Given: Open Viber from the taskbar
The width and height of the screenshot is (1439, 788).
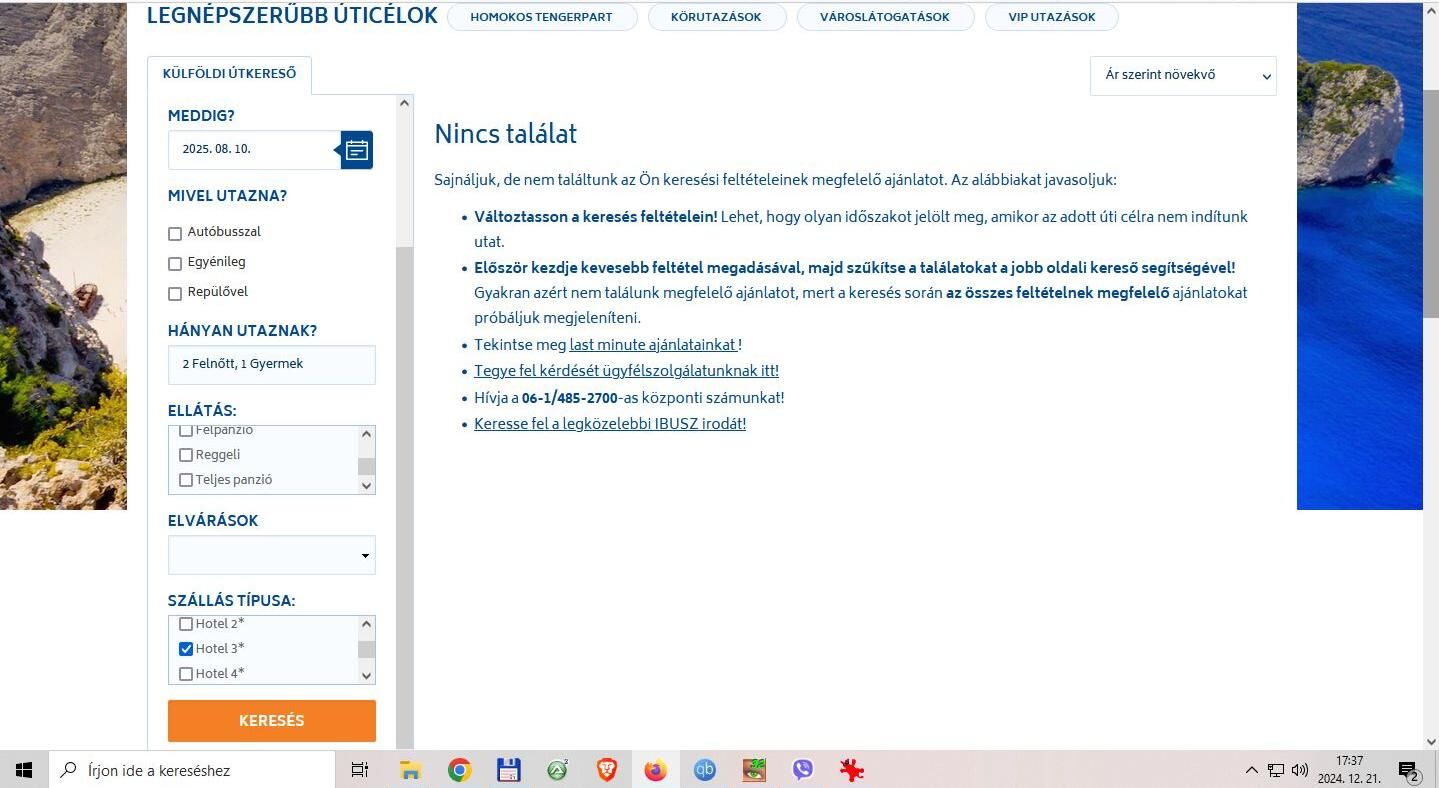Looking at the screenshot, I should (x=803, y=770).
